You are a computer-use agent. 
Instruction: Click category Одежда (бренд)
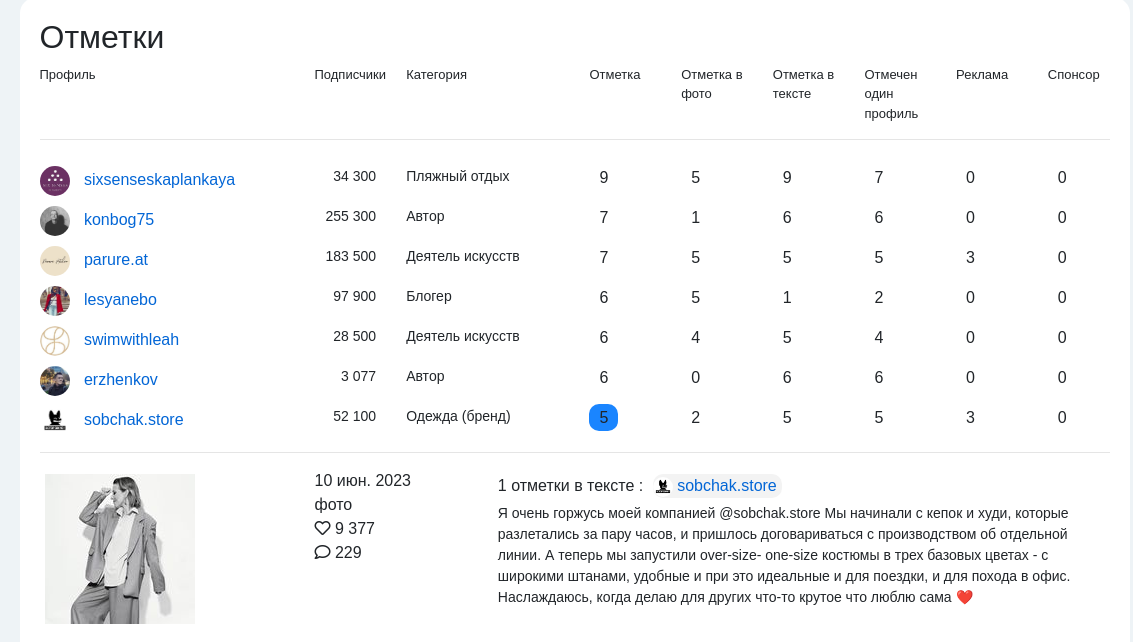[458, 416]
